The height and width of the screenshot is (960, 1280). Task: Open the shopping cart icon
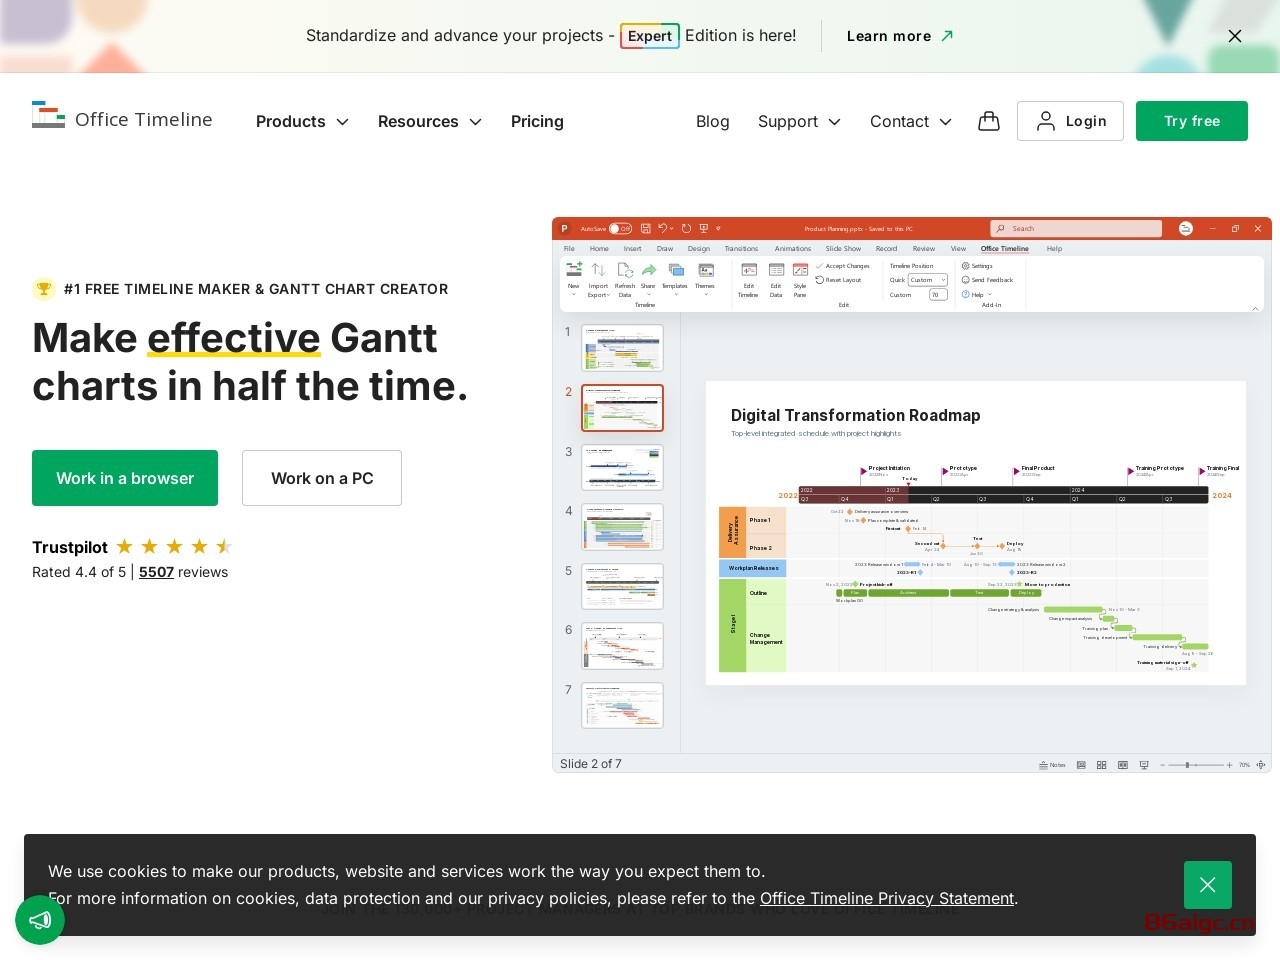989,121
